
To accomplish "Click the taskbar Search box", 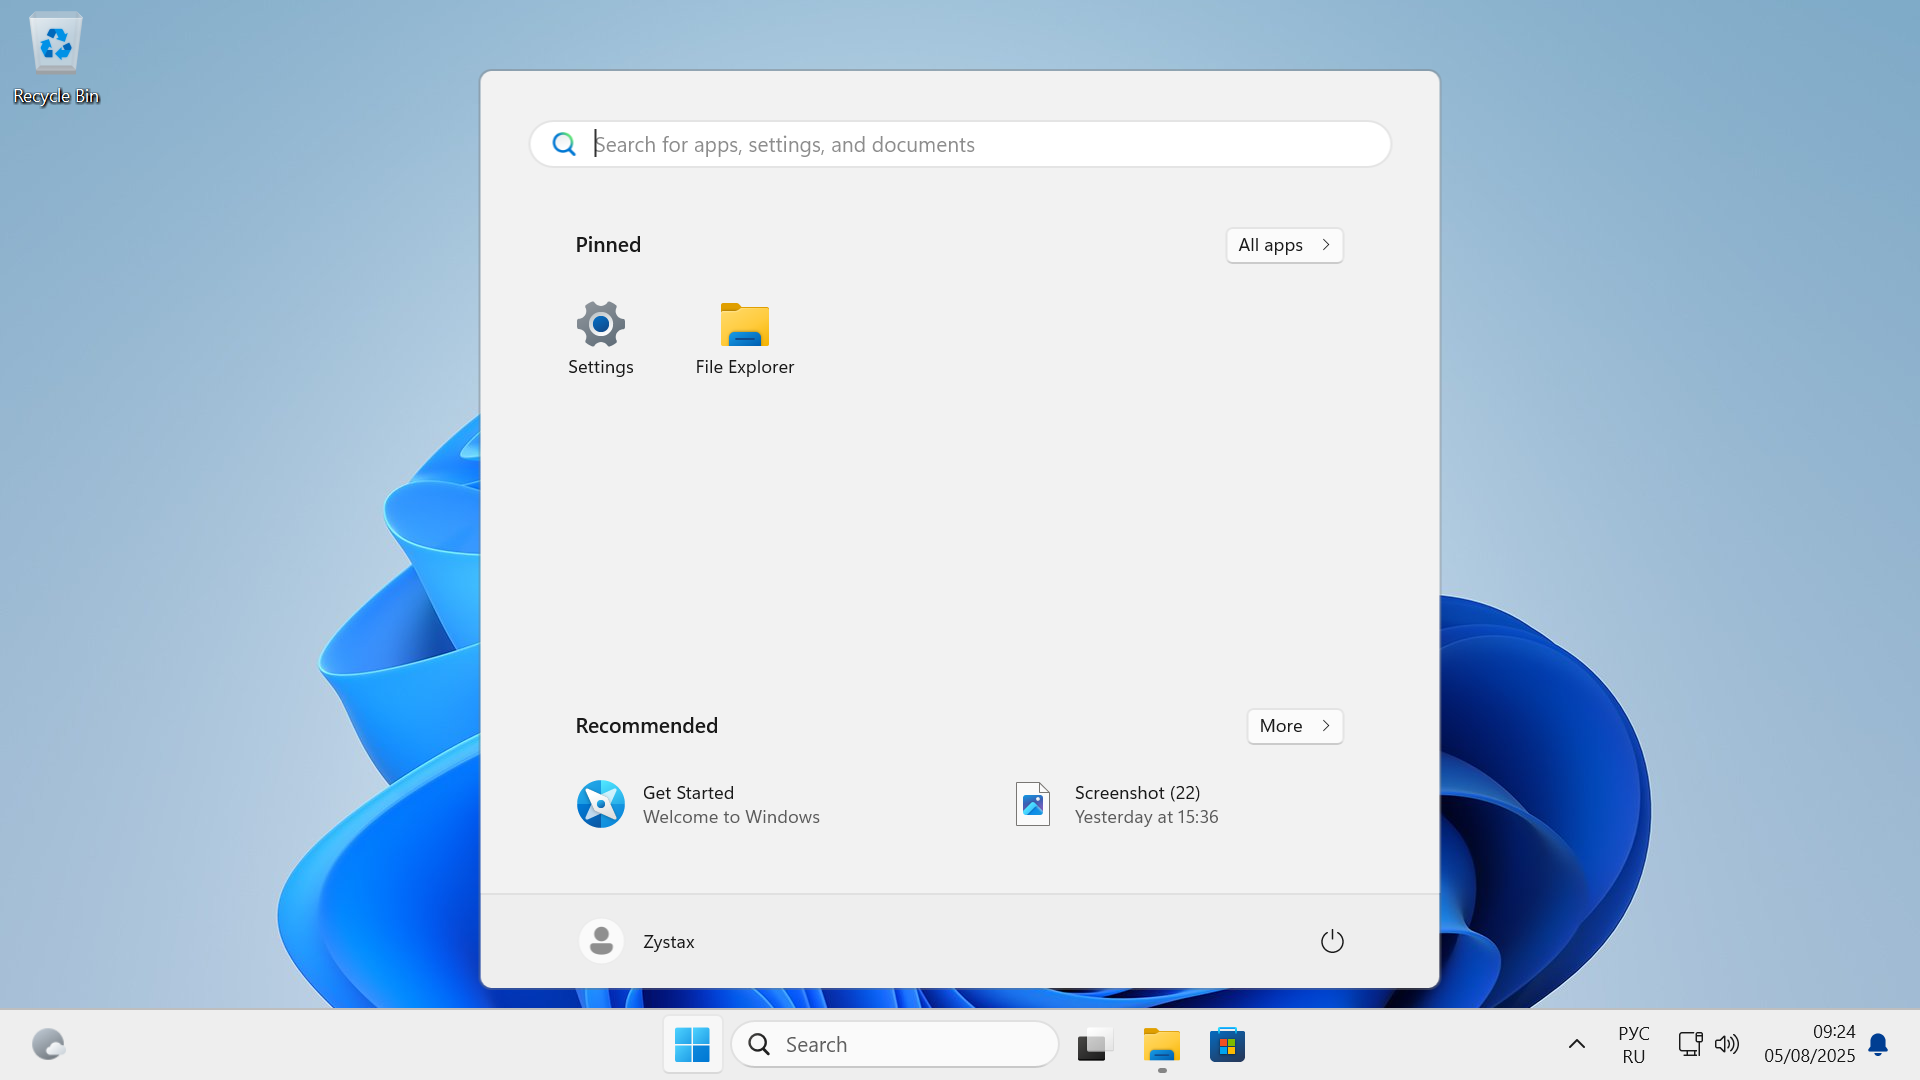I will click(895, 1045).
